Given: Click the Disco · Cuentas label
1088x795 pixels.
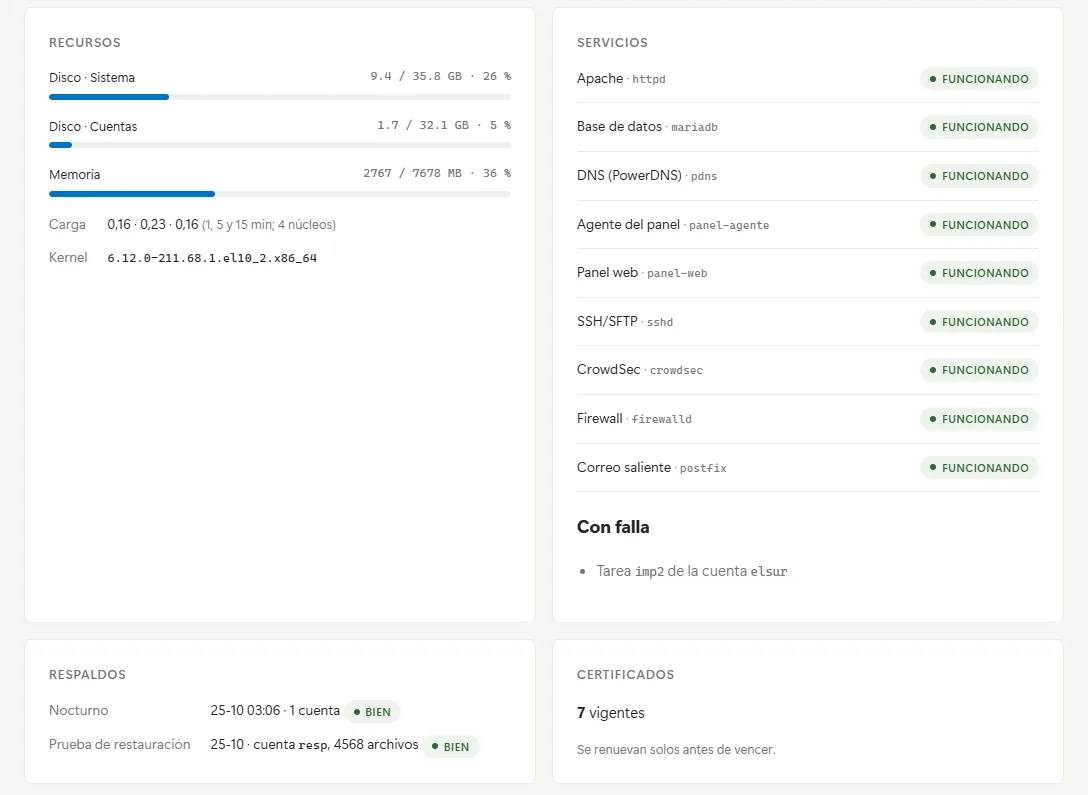Looking at the screenshot, I should [x=93, y=126].
